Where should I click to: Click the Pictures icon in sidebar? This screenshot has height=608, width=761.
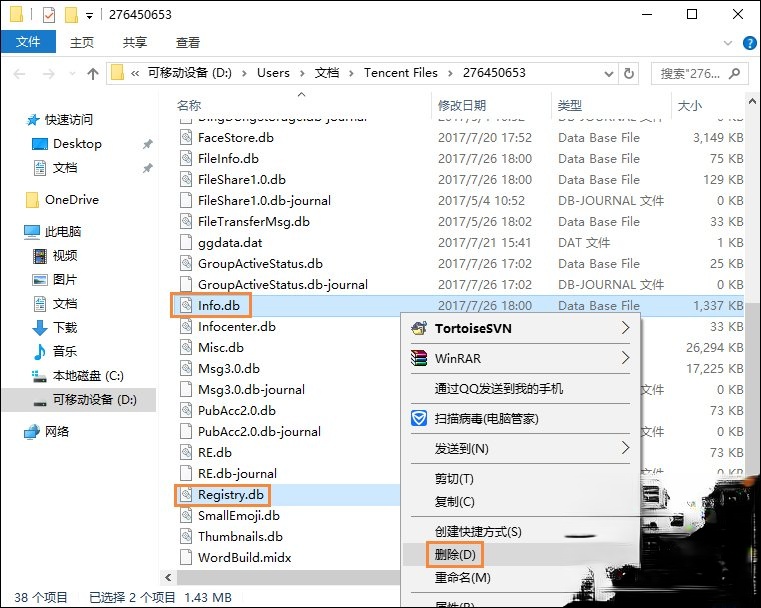point(40,279)
